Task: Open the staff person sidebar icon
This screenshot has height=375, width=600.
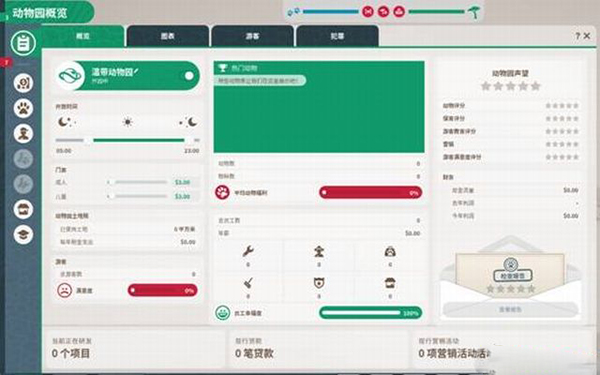Action: click(23, 134)
